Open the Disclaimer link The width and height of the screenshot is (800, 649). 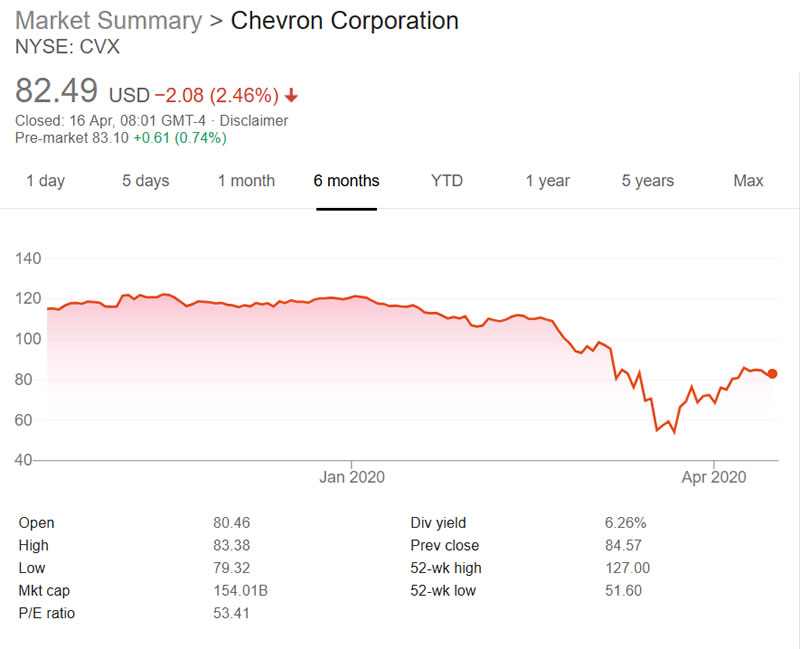(x=253, y=121)
